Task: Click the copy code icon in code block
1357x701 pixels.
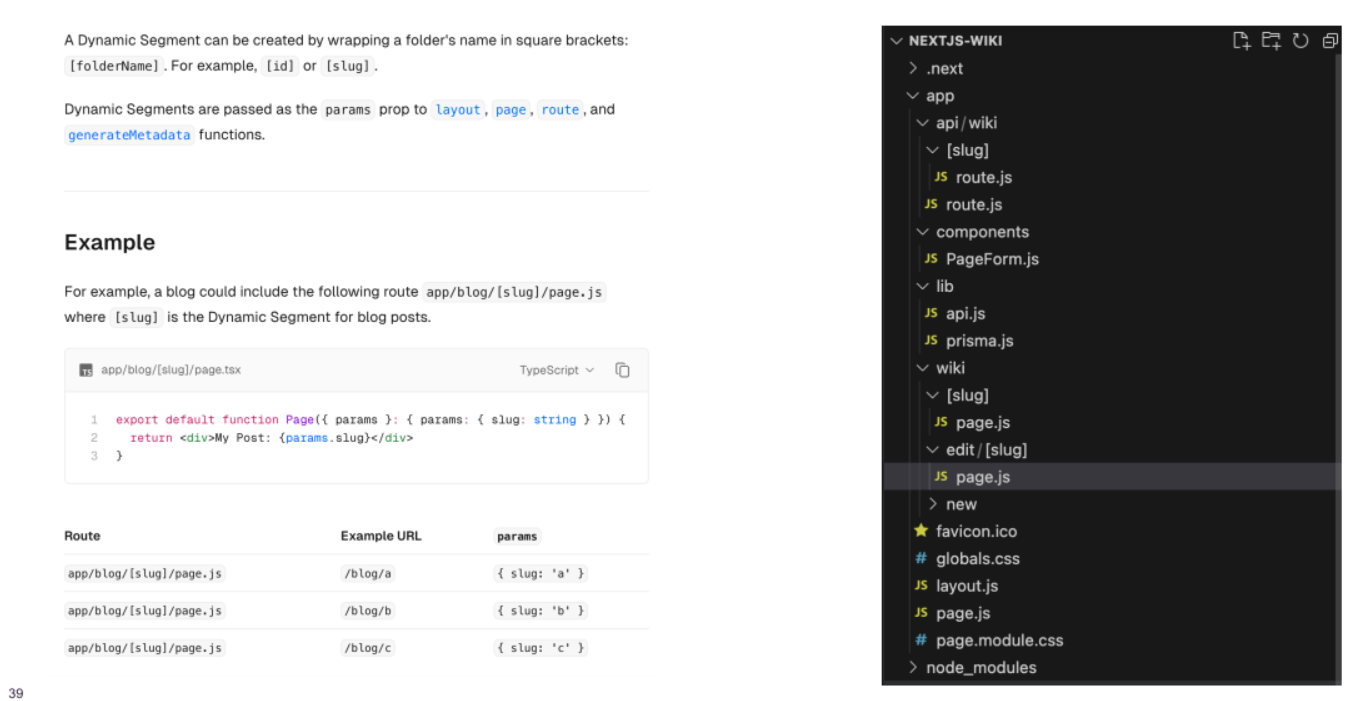Action: 622,370
